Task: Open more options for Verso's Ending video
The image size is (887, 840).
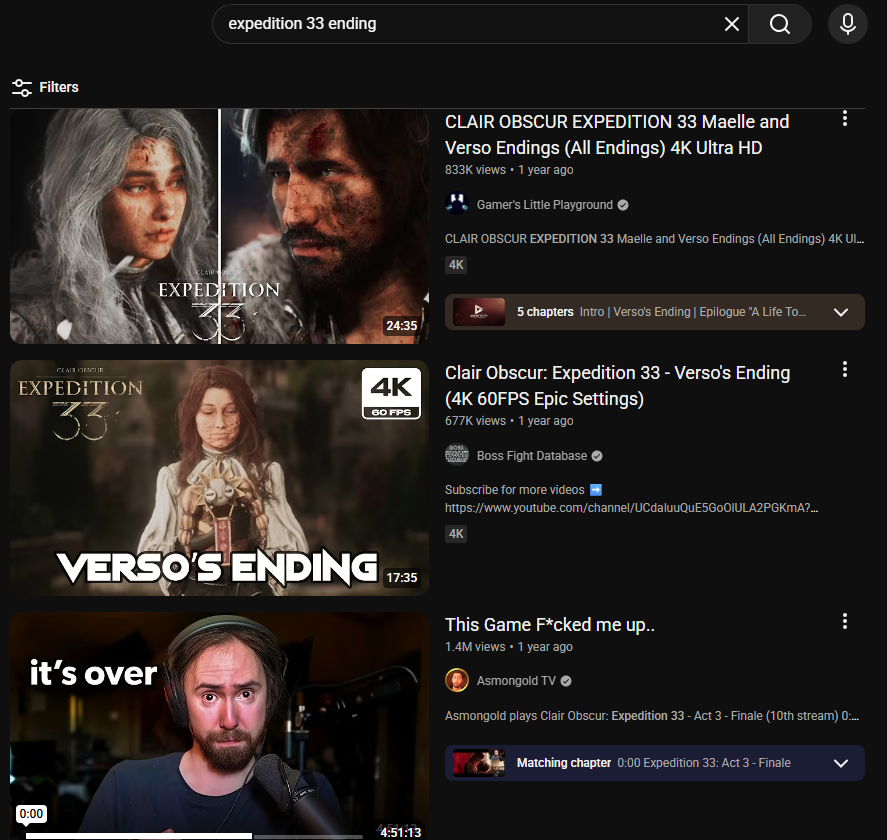Action: point(845,370)
